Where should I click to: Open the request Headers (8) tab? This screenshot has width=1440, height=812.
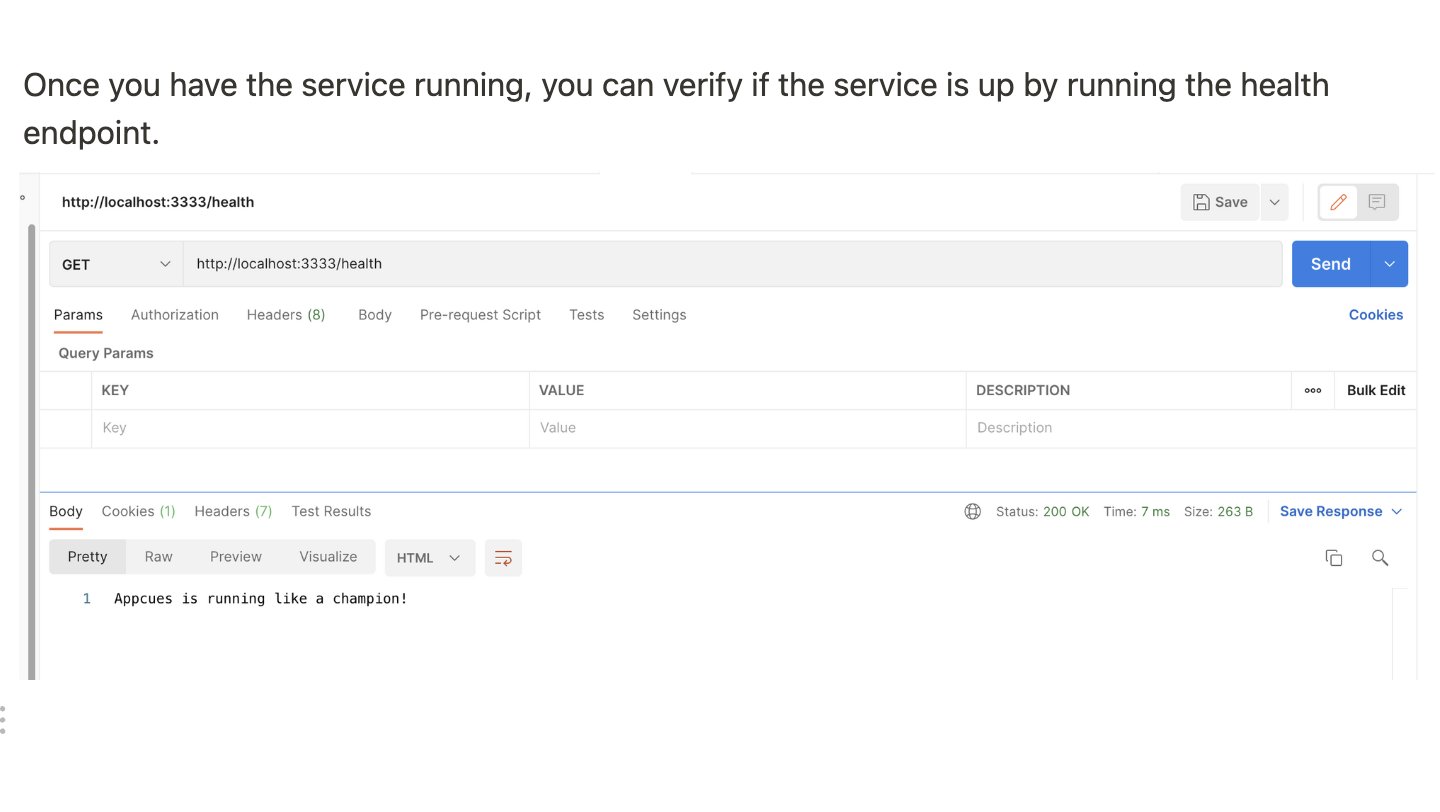(286, 315)
